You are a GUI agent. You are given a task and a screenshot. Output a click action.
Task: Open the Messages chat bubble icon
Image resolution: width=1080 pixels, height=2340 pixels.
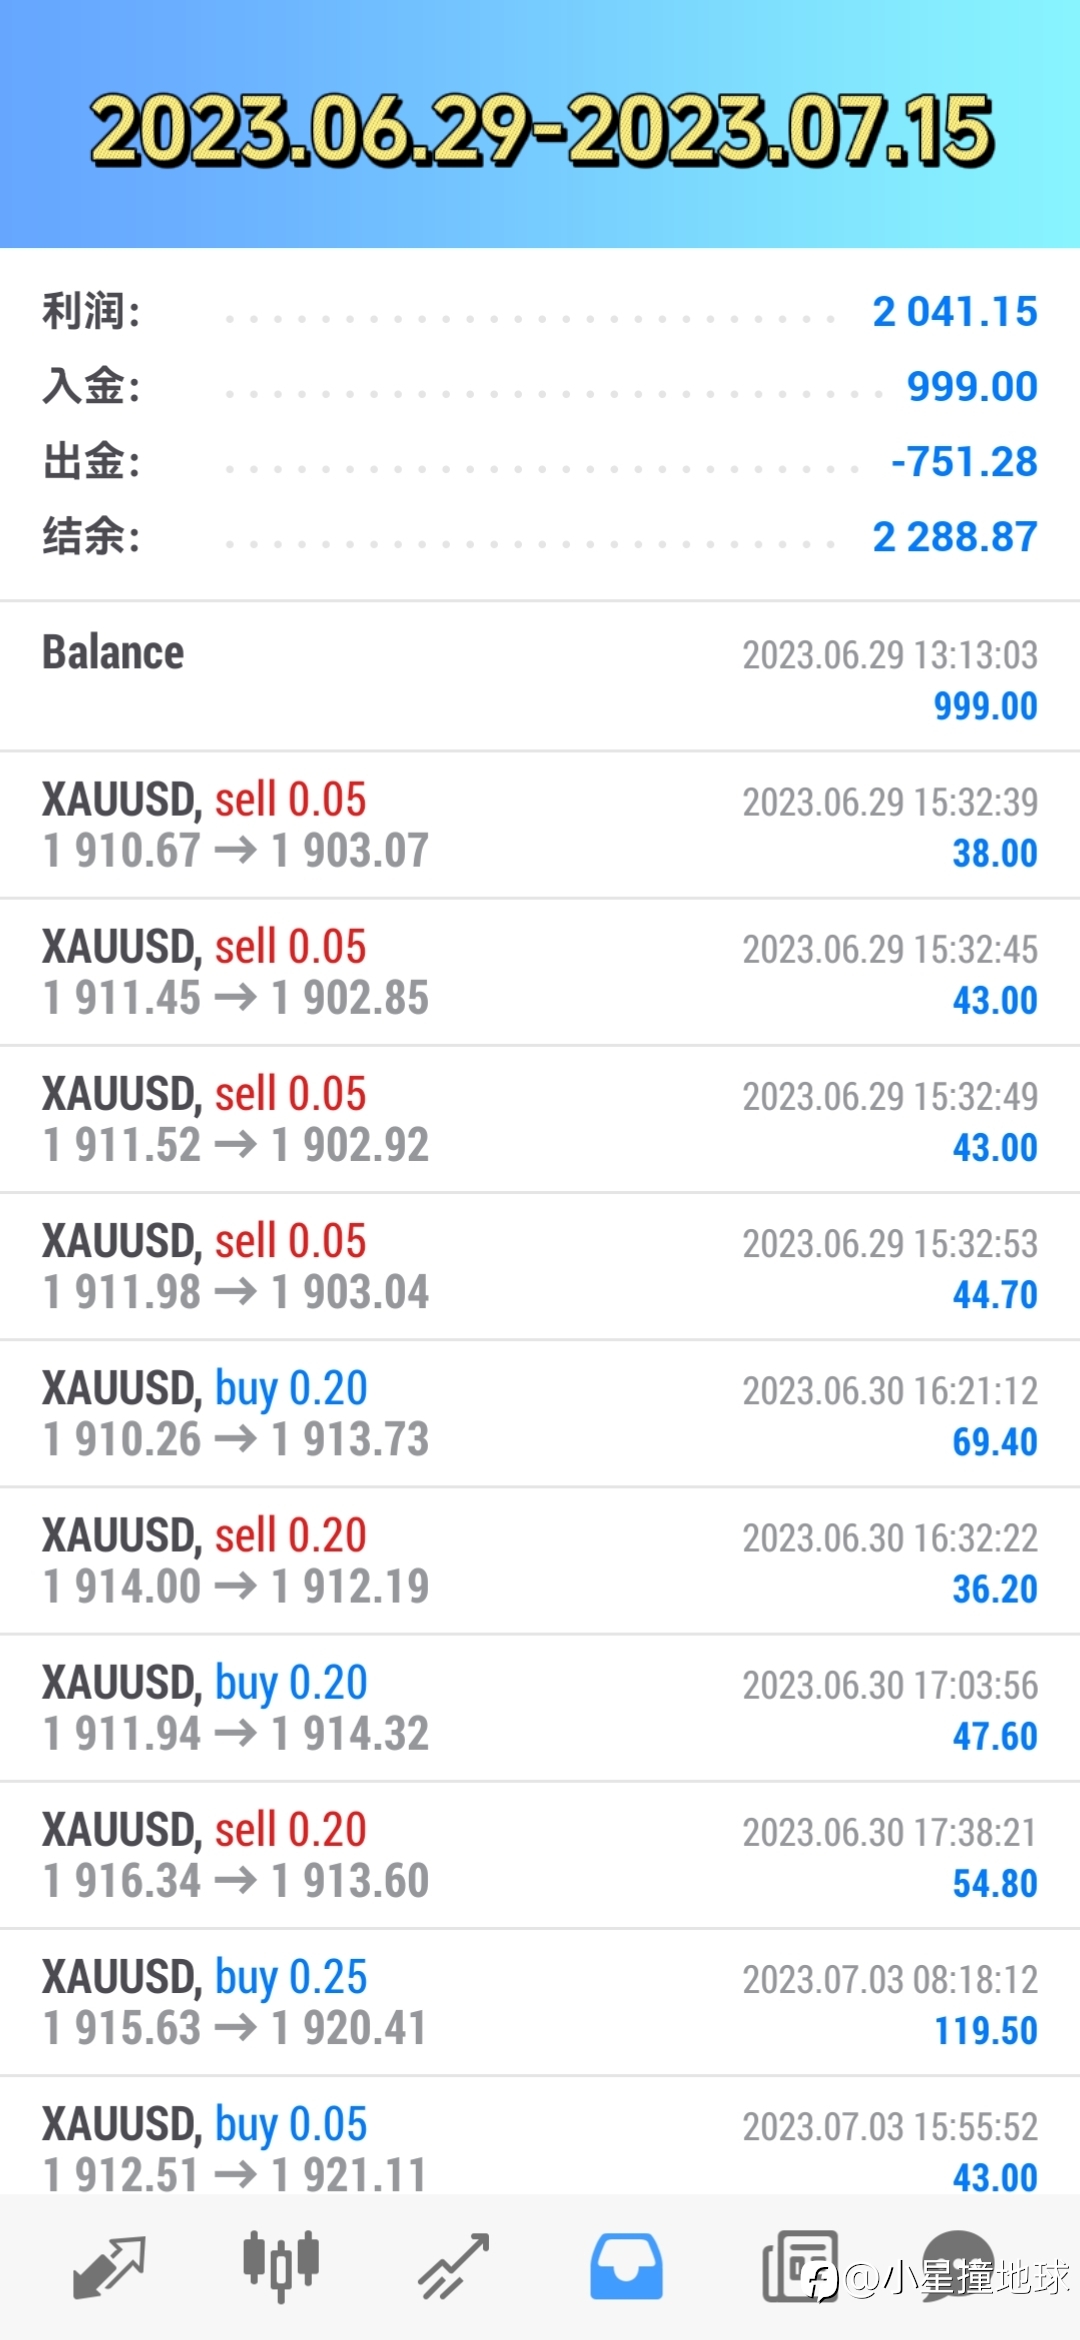pyautogui.click(x=958, y=2266)
